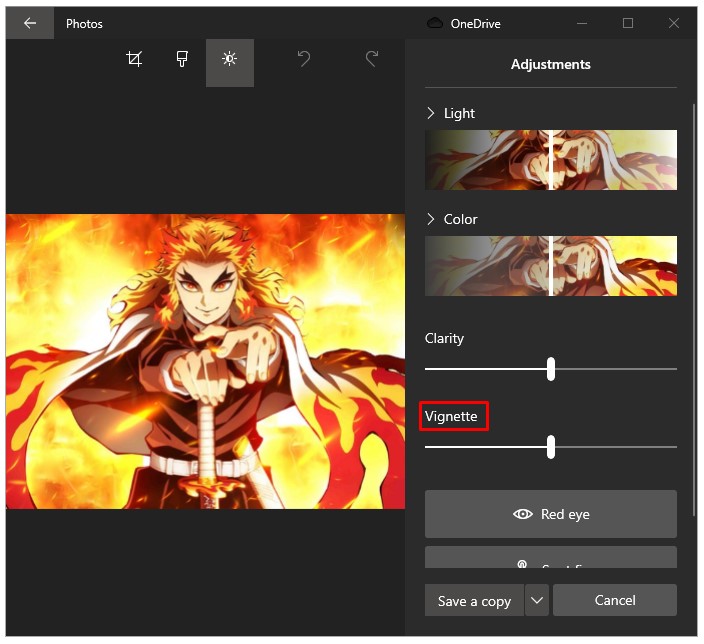The image size is (704, 644).
Task: Expand the Color section chevron
Action: coord(431,219)
